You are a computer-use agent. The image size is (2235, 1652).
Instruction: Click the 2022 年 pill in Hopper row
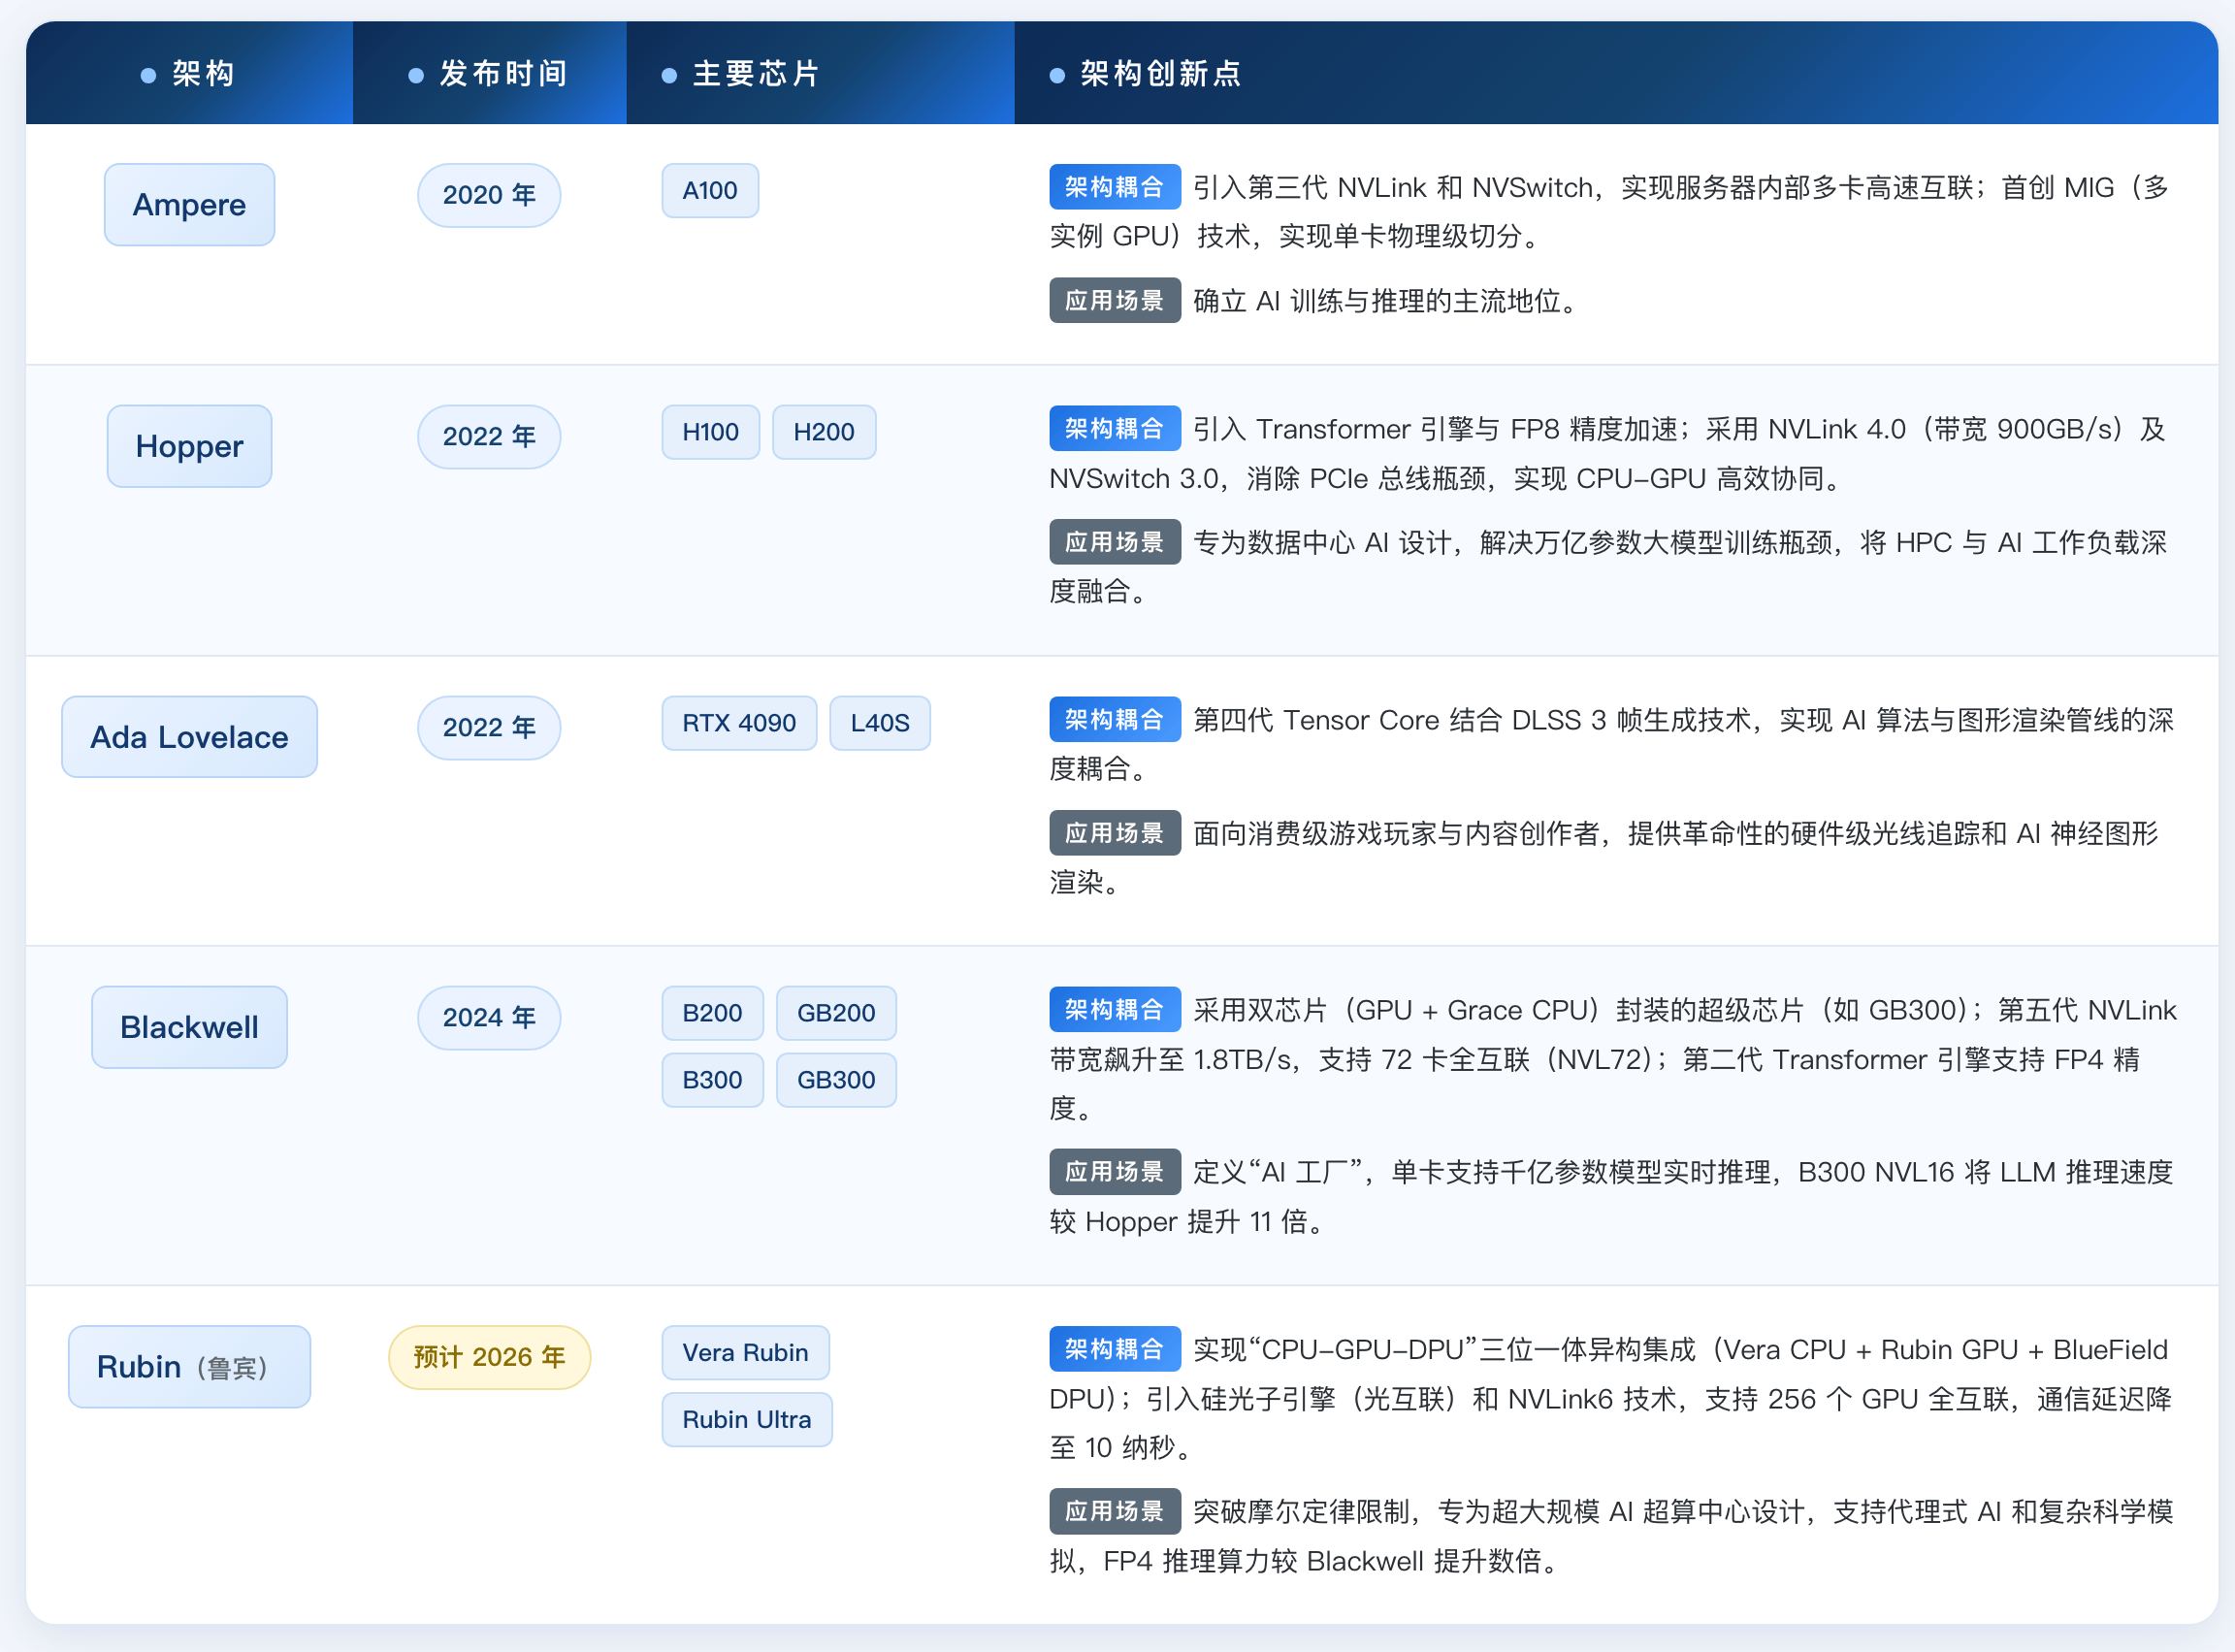(x=489, y=436)
